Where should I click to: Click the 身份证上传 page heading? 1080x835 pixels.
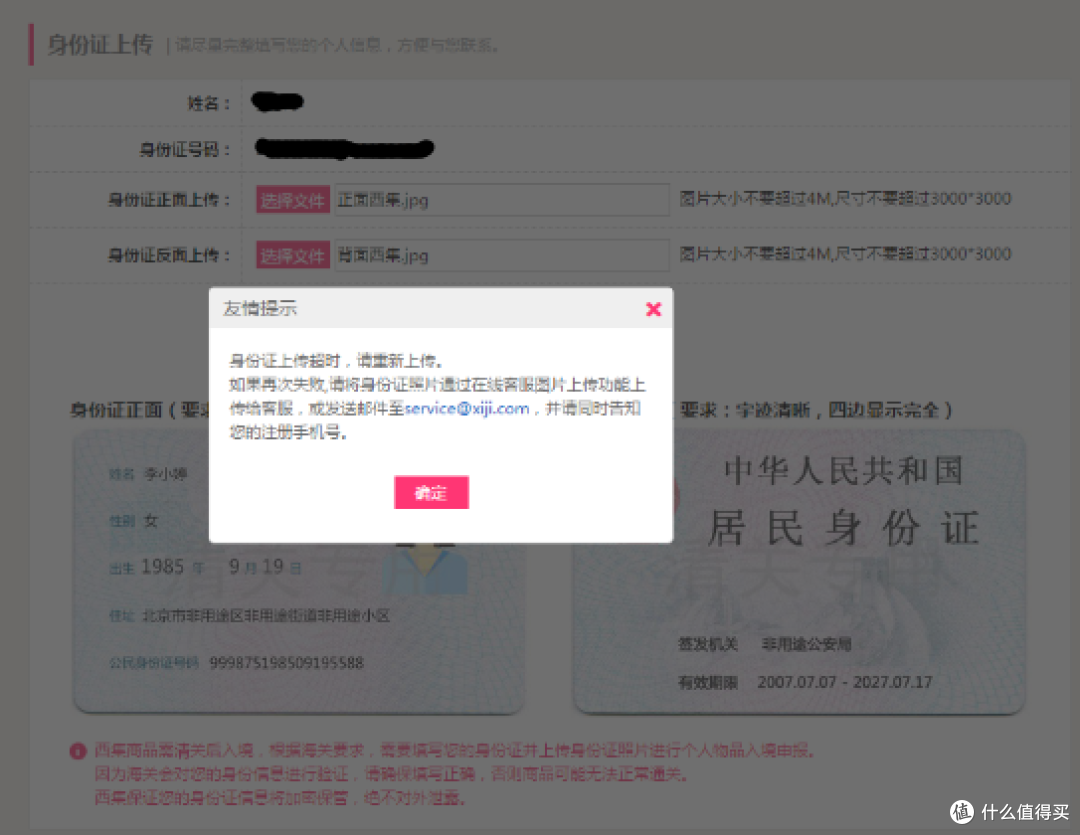101,45
